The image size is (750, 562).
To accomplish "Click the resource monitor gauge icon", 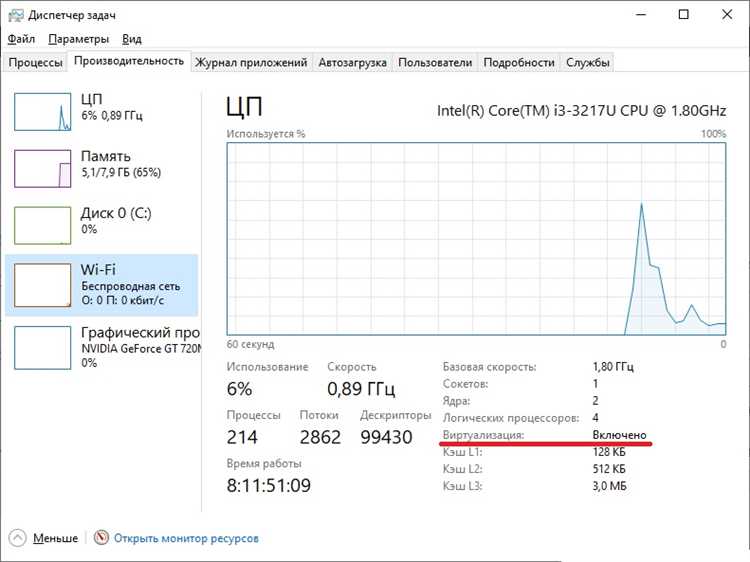I will [x=101, y=538].
